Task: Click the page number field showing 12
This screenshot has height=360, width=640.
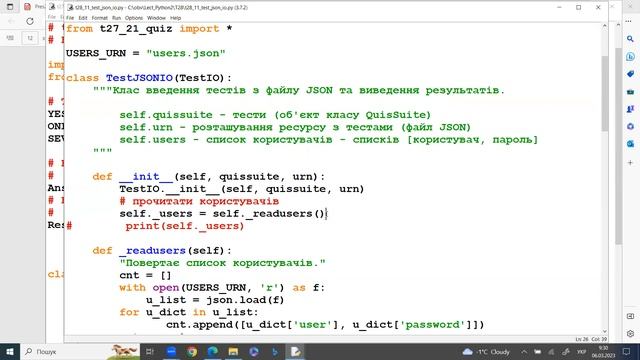Action: 30,38
